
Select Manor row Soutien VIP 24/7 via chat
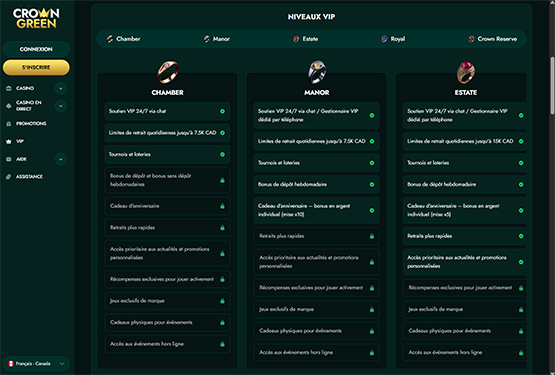(316, 115)
